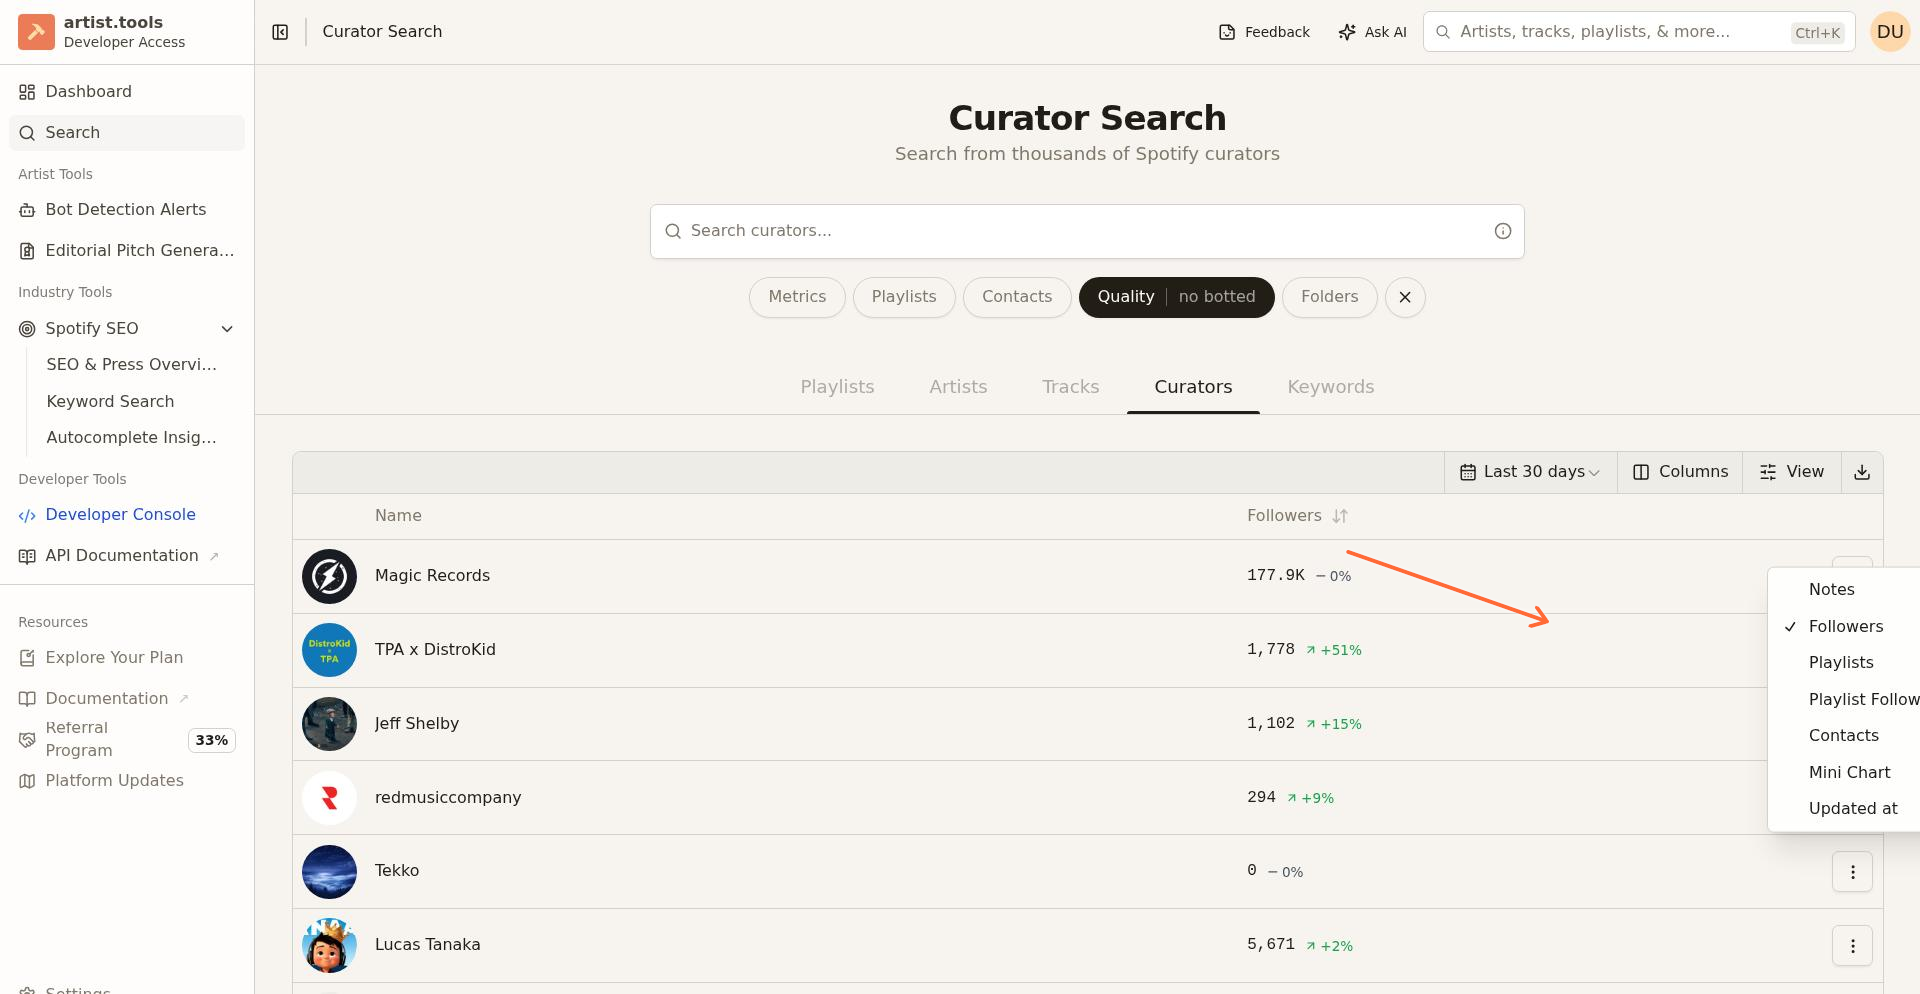
Task: Open TPA x DistroKid avatar thumbnail
Action: click(x=329, y=650)
